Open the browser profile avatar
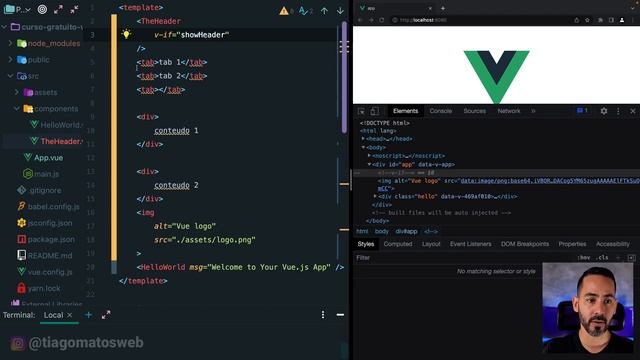The height and width of the screenshot is (360, 640). pos(622,20)
